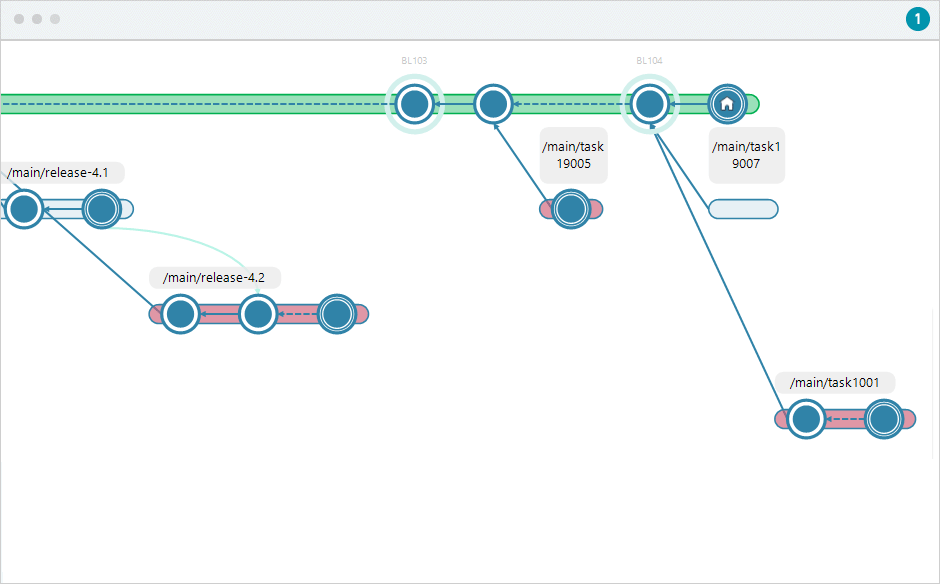Viewport: 940px width, 584px height.
Task: Select the rightmost commit on /main/release-4.2 branch
Action: pyautogui.click(x=336, y=313)
